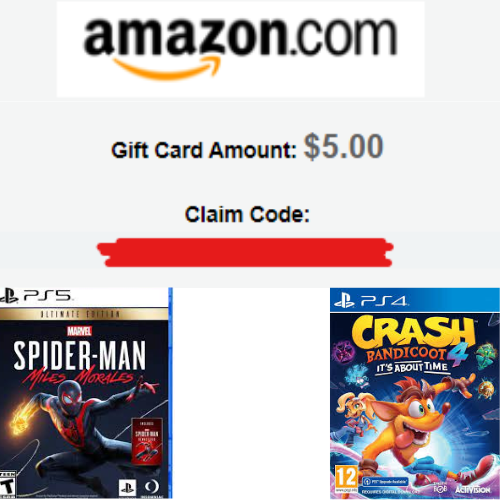Click the Activision logo on Crash cover

click(x=473, y=490)
